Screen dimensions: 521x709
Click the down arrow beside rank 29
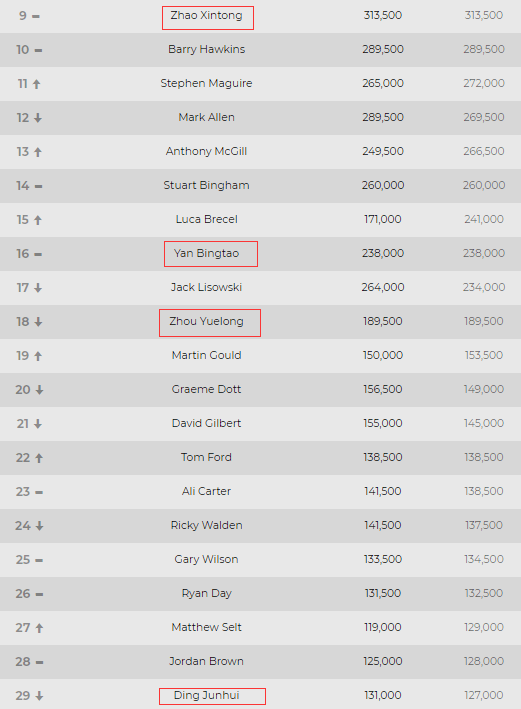pyautogui.click(x=39, y=696)
